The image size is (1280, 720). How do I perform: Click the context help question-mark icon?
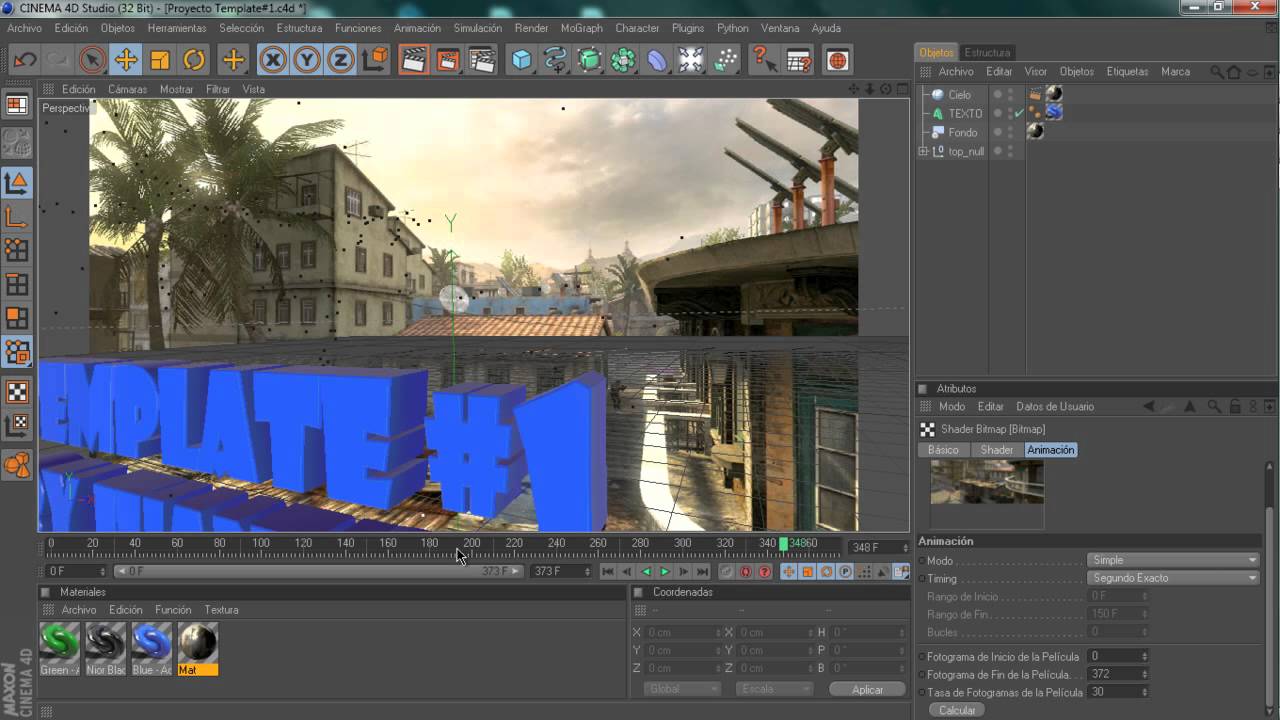pos(765,60)
